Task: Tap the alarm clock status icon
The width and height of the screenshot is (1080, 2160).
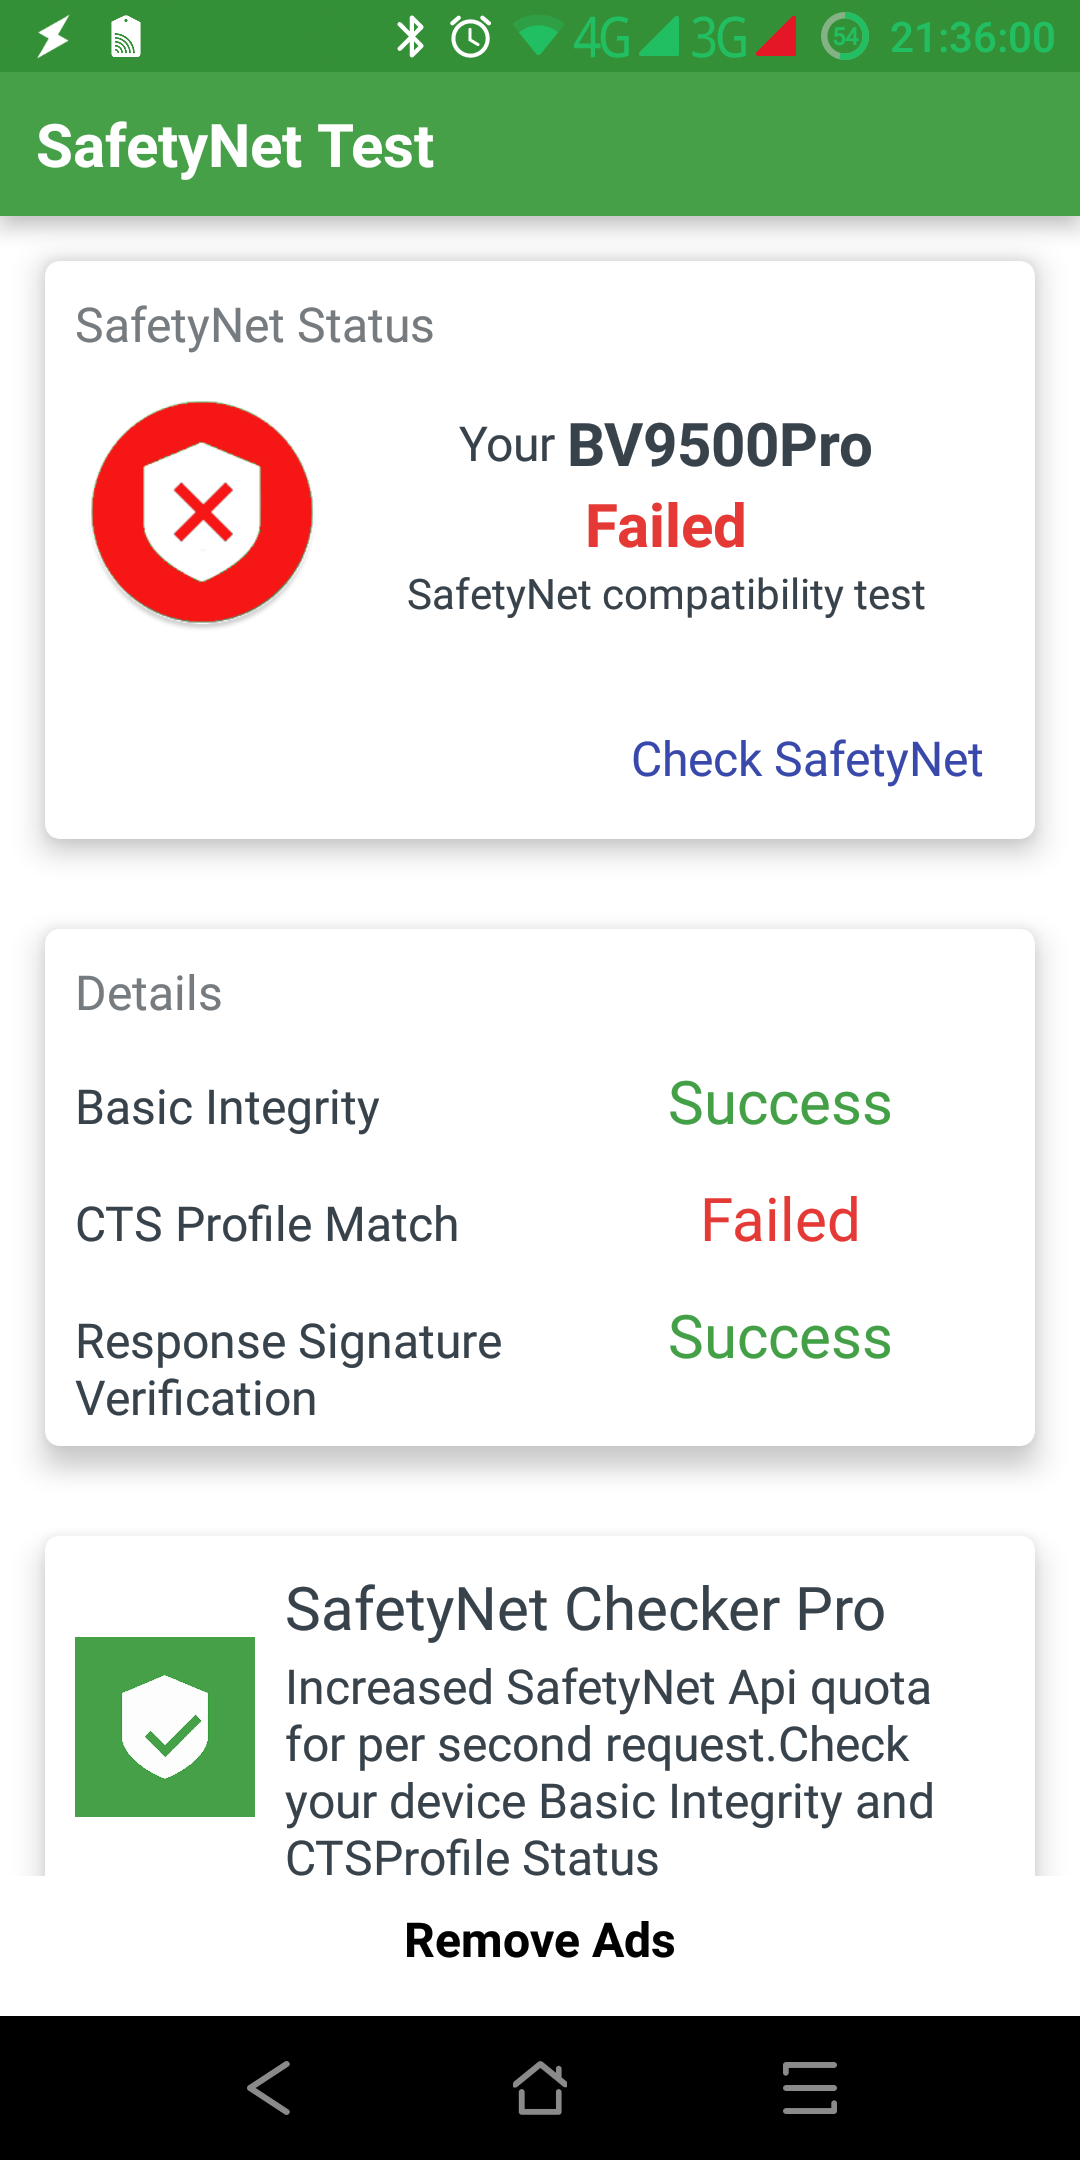Action: [x=471, y=37]
